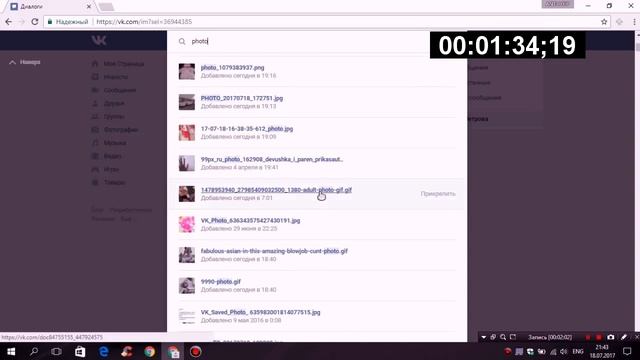Screen dimensions: 640x360
Task: Click the volume icon in the system tray
Action: tap(564, 351)
